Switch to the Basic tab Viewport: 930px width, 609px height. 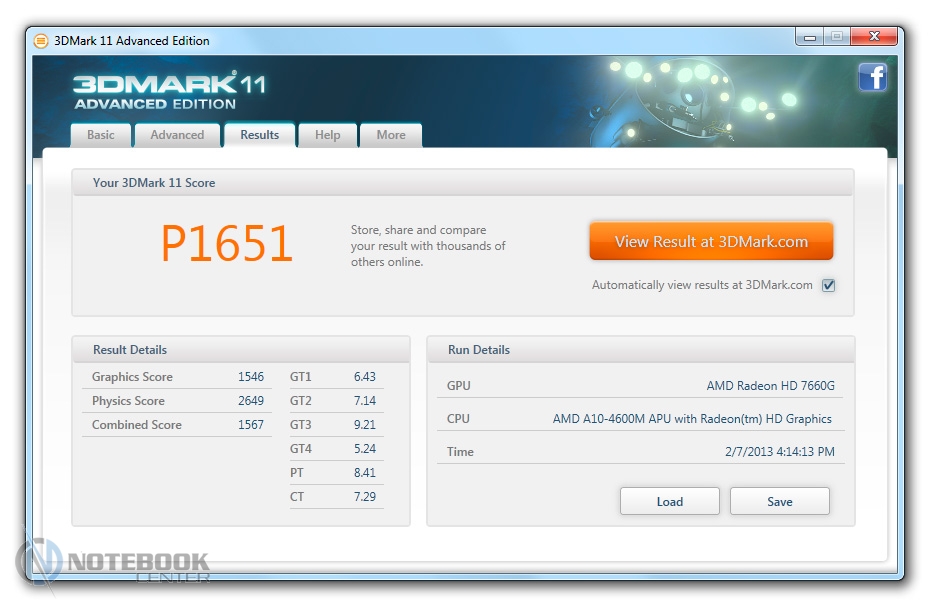(x=101, y=135)
